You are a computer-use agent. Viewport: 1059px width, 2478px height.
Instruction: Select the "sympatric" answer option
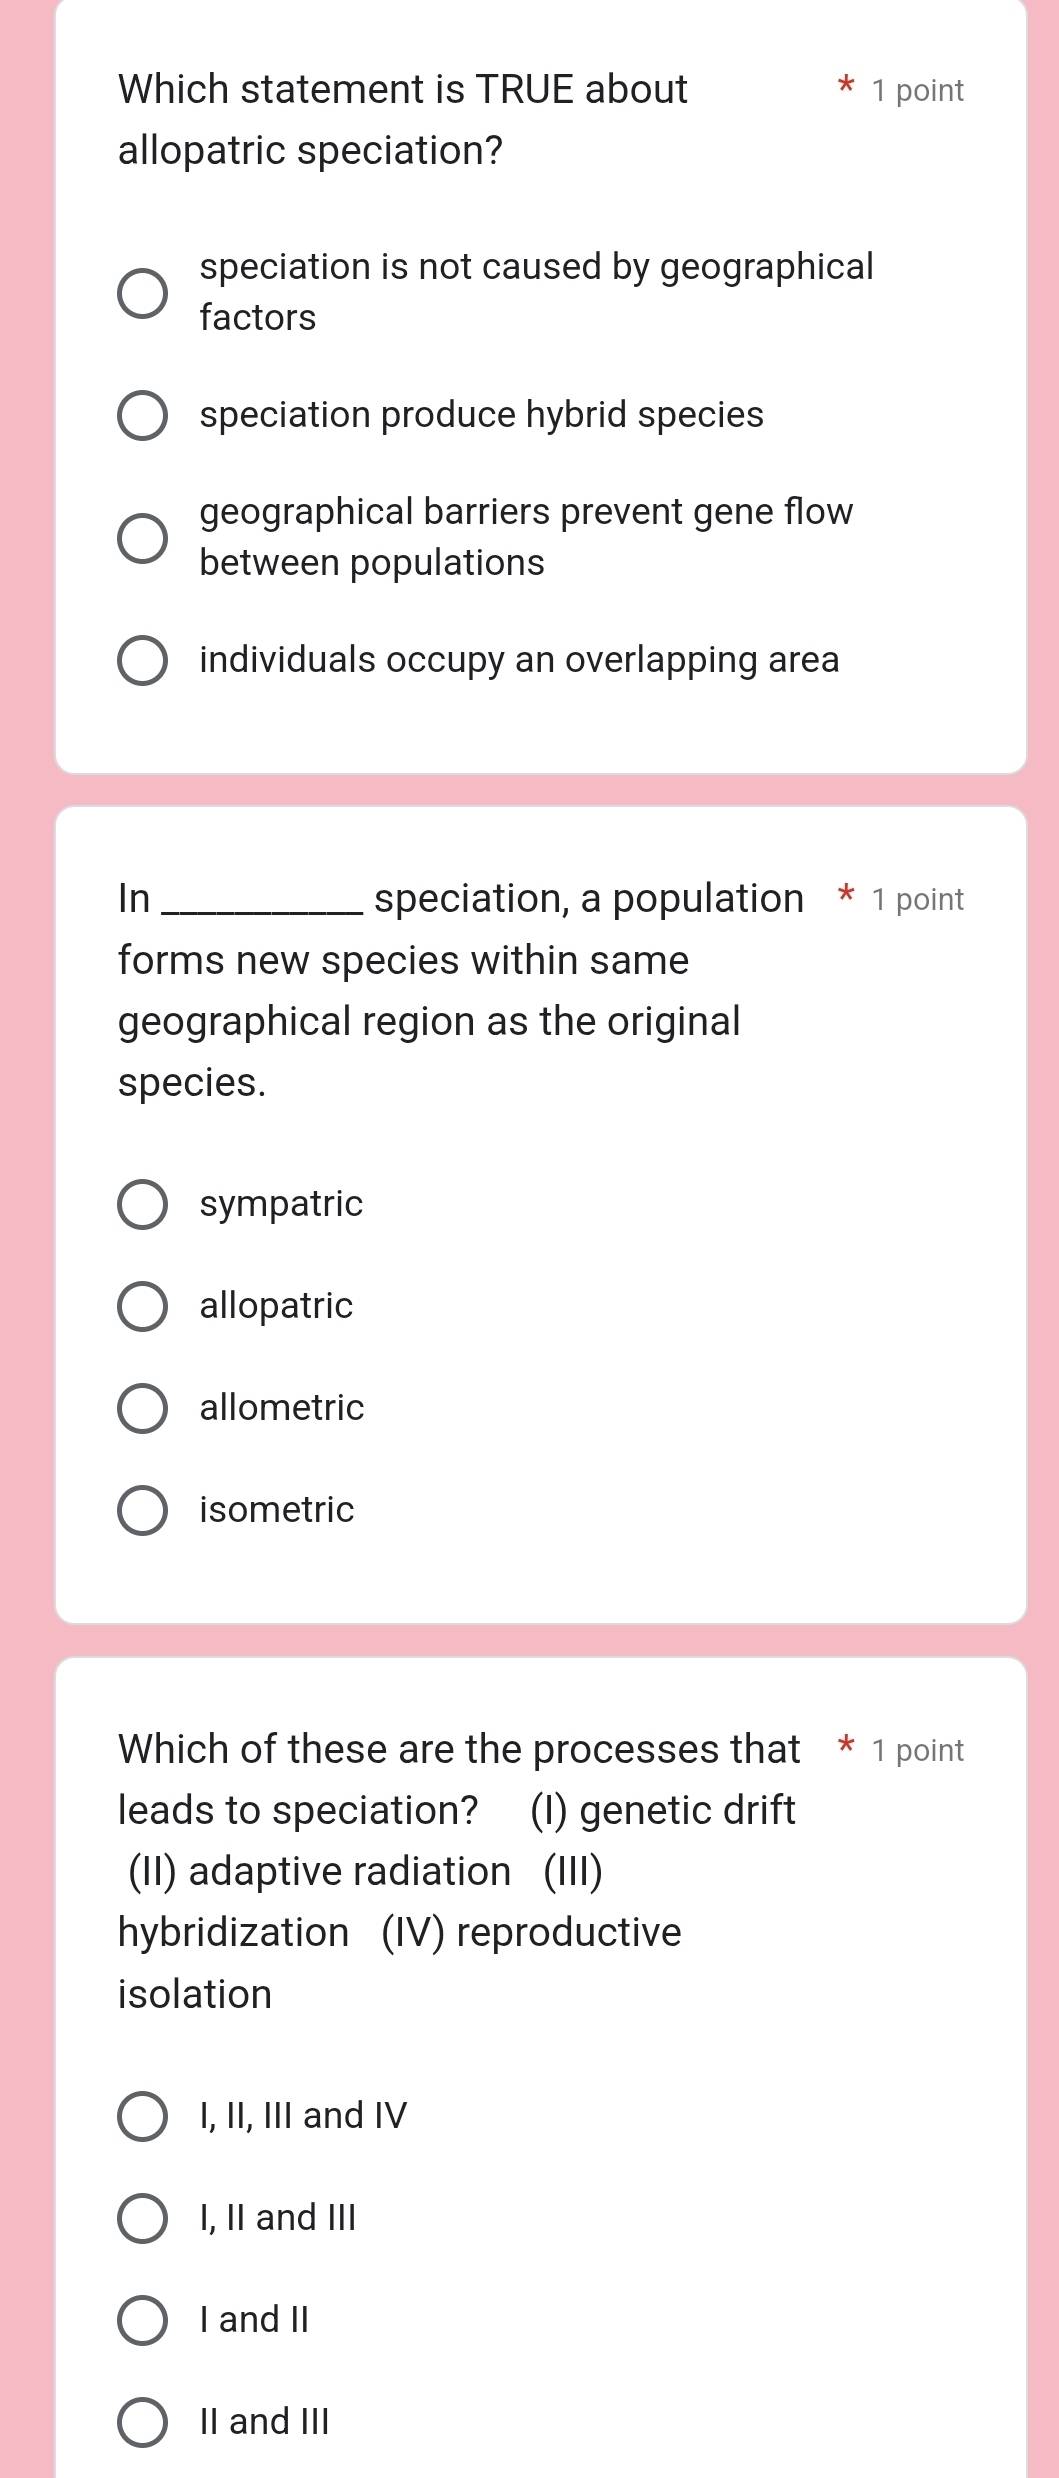(x=141, y=1204)
